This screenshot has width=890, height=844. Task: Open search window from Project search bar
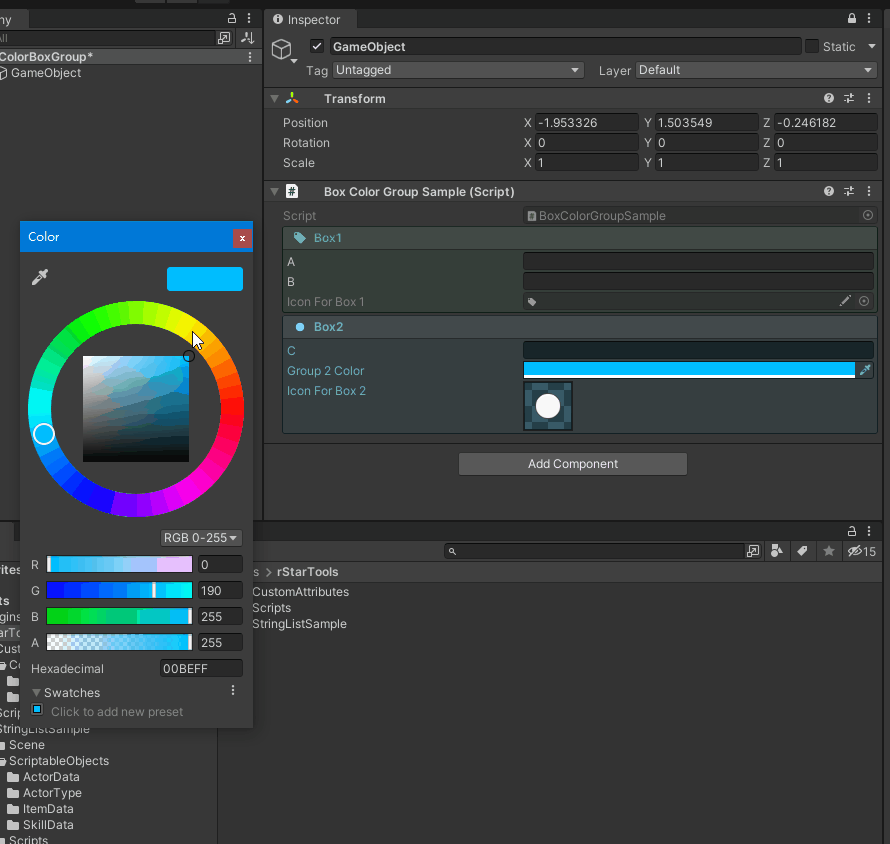tap(753, 551)
